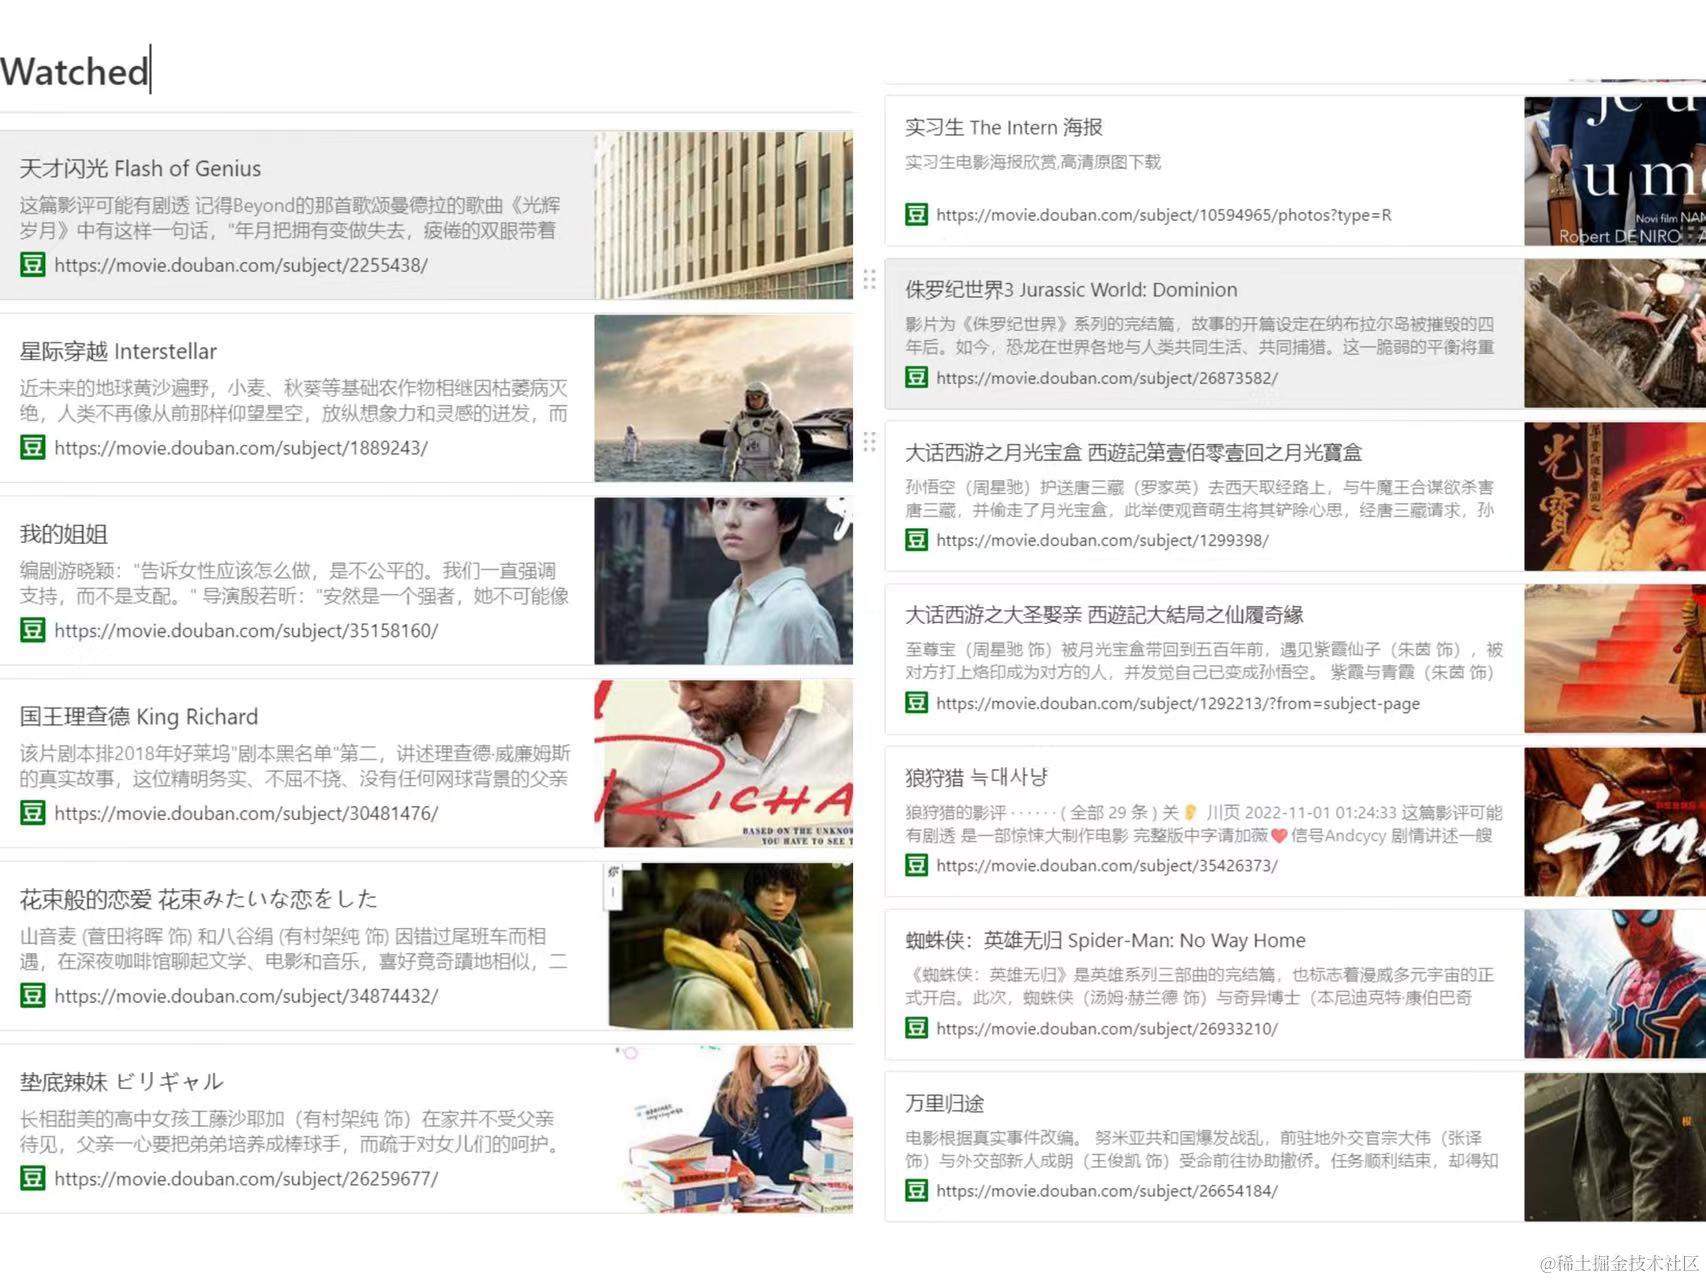Select the Douban favicon under Spider-Man: No Way Home
The image size is (1706, 1280).
pyautogui.click(x=916, y=1028)
